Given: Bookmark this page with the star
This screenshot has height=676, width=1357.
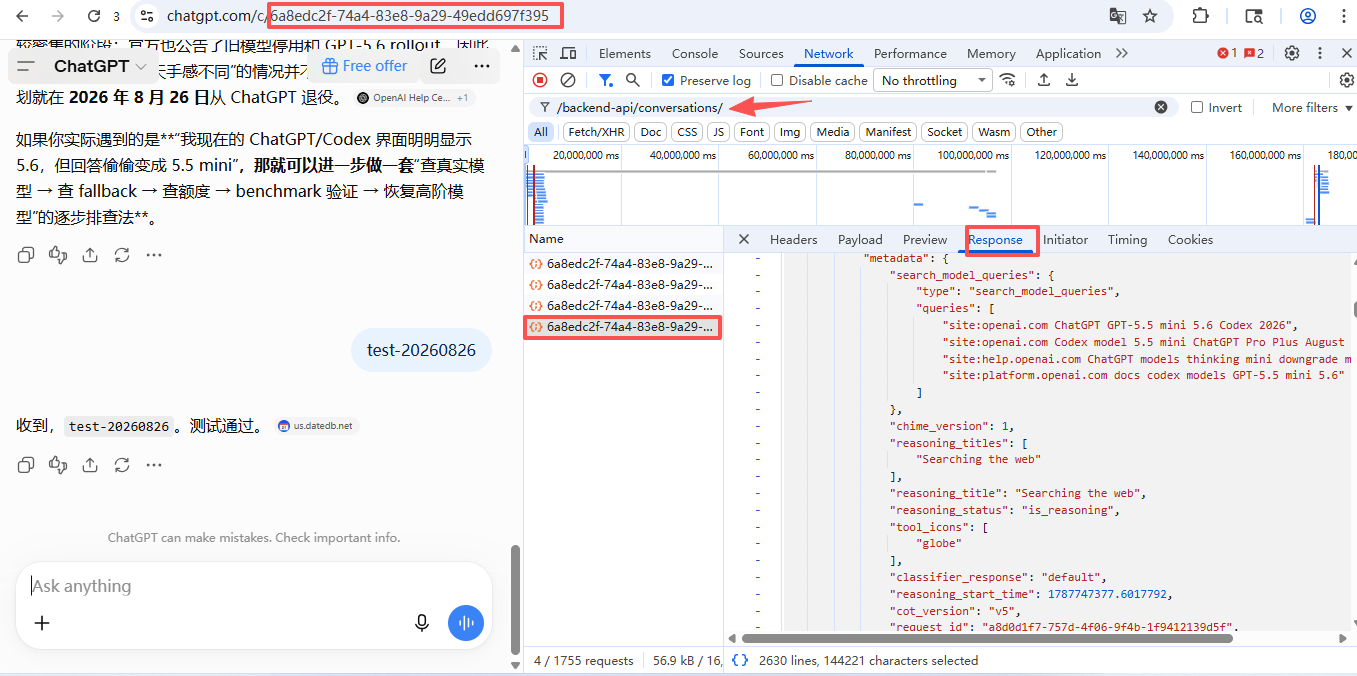Looking at the screenshot, I should (1150, 16).
